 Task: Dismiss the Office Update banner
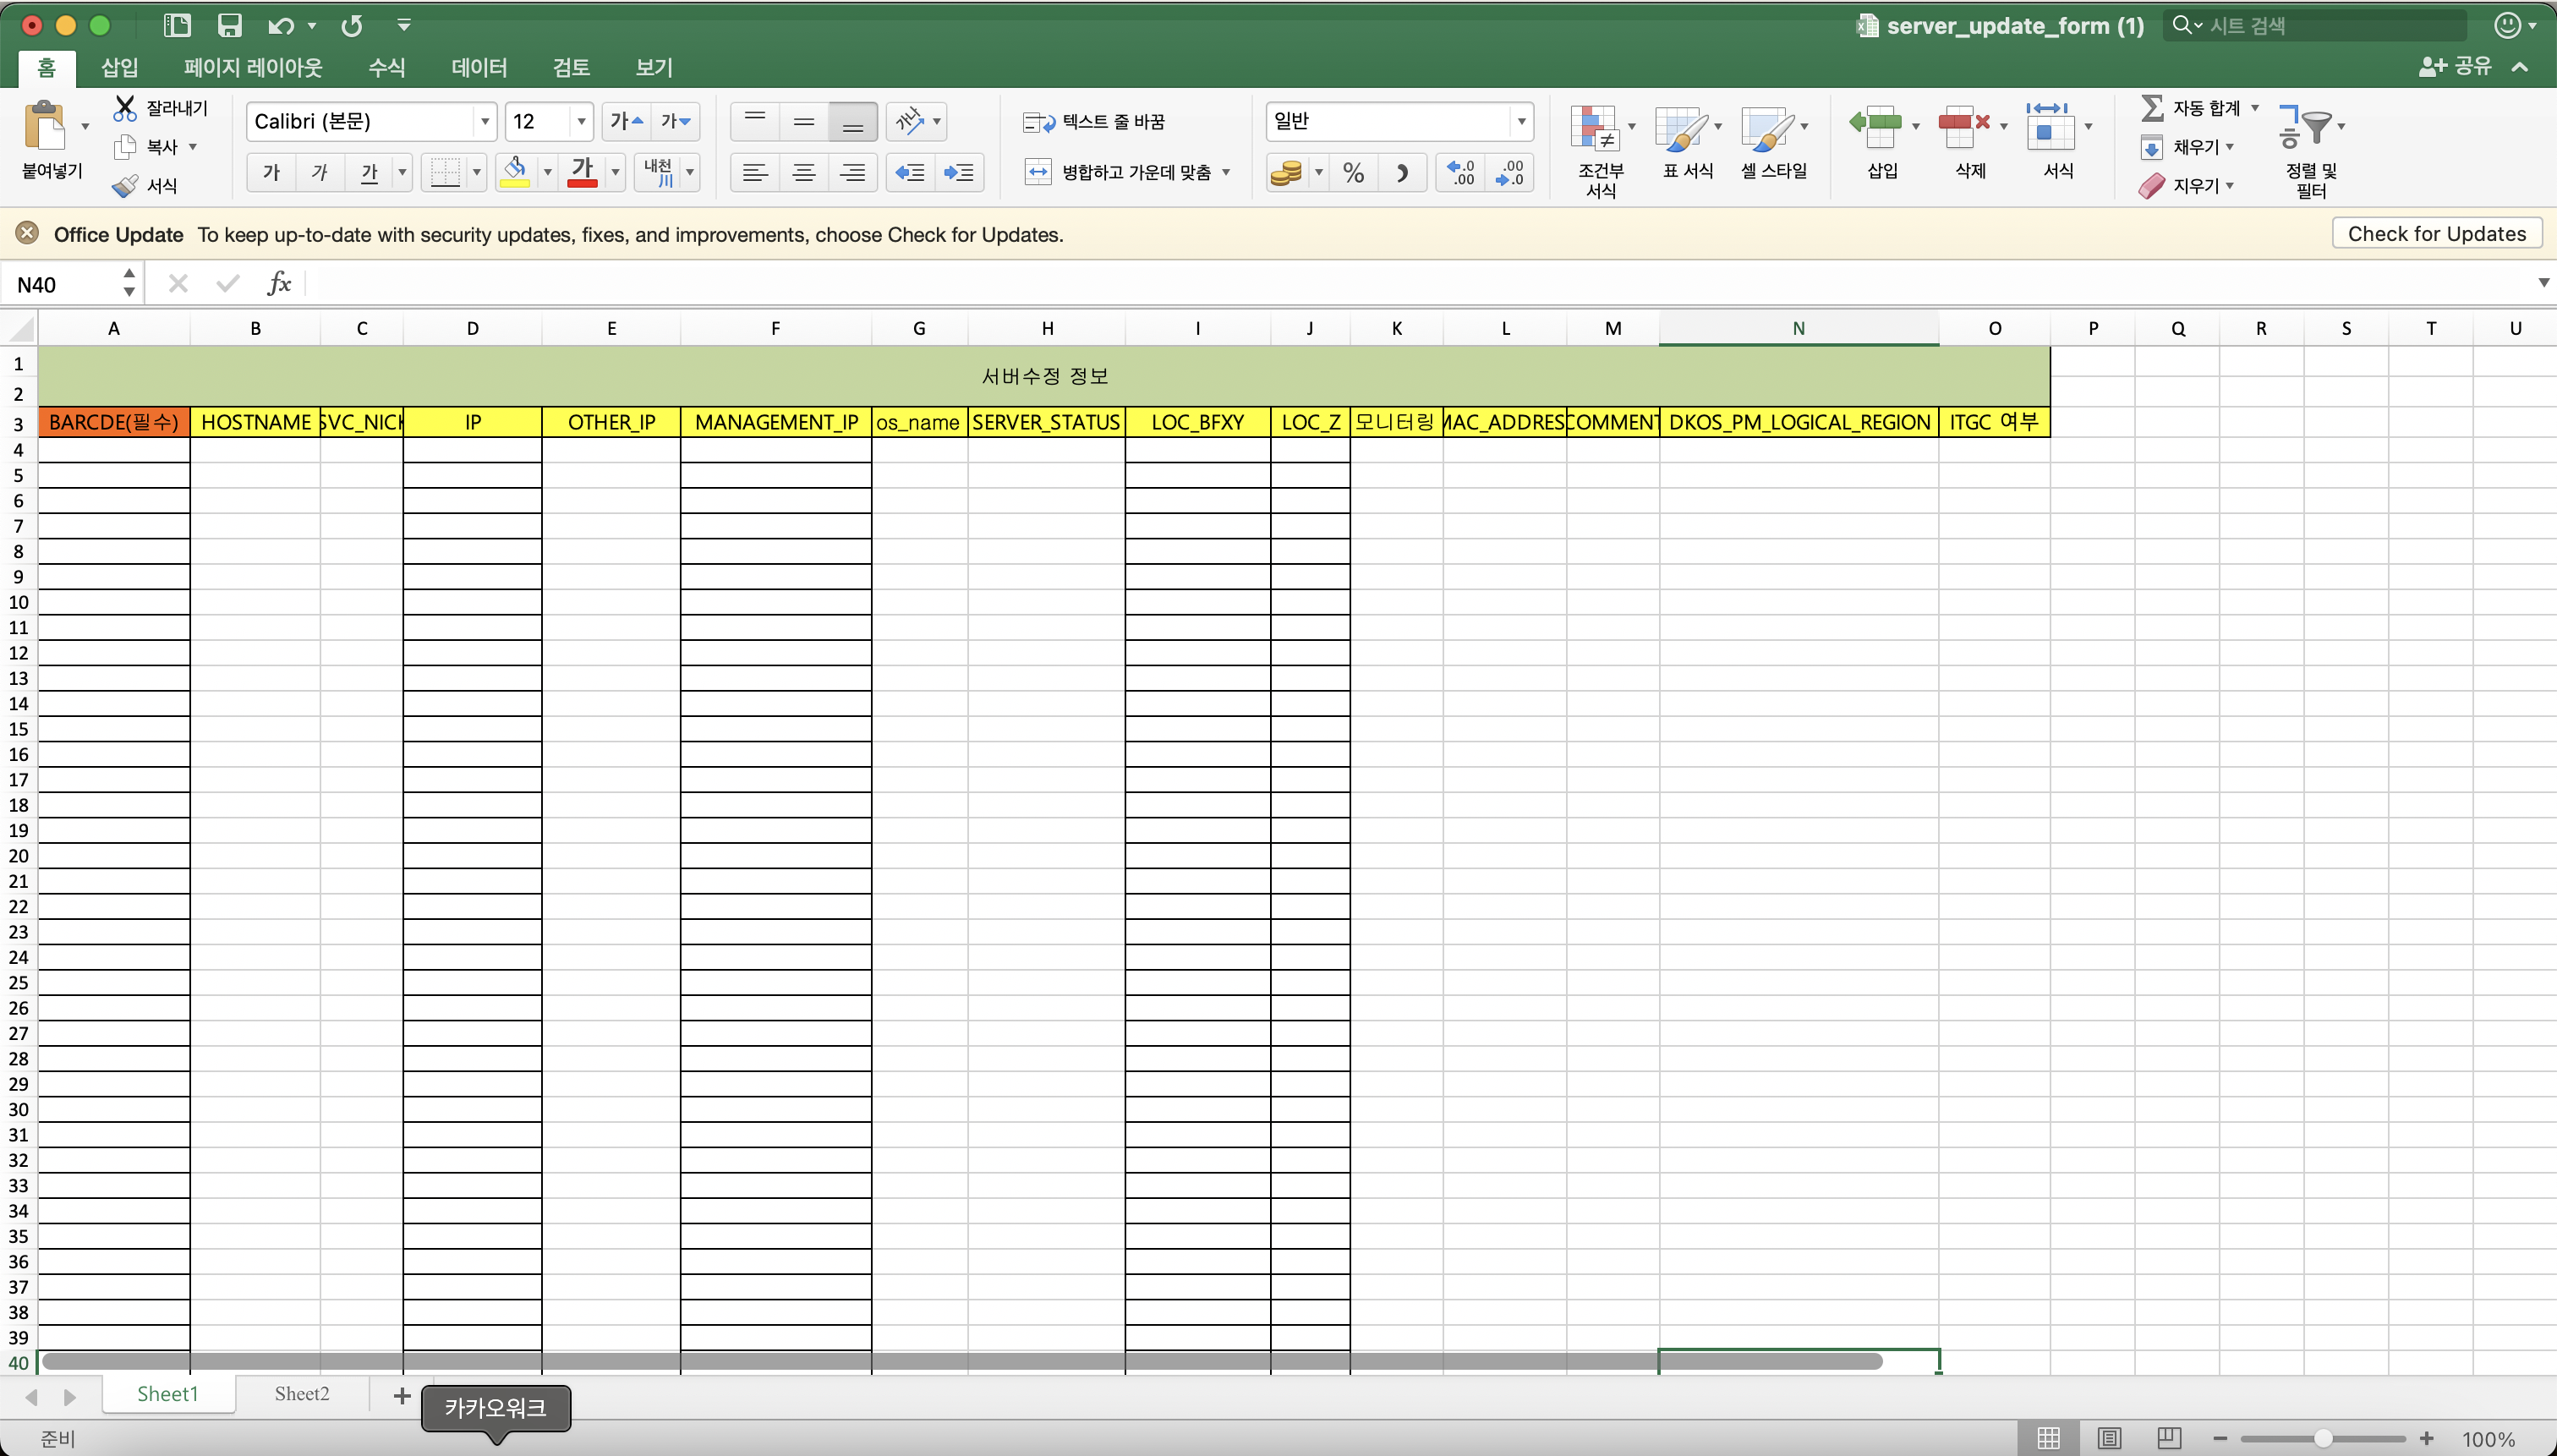(27, 233)
